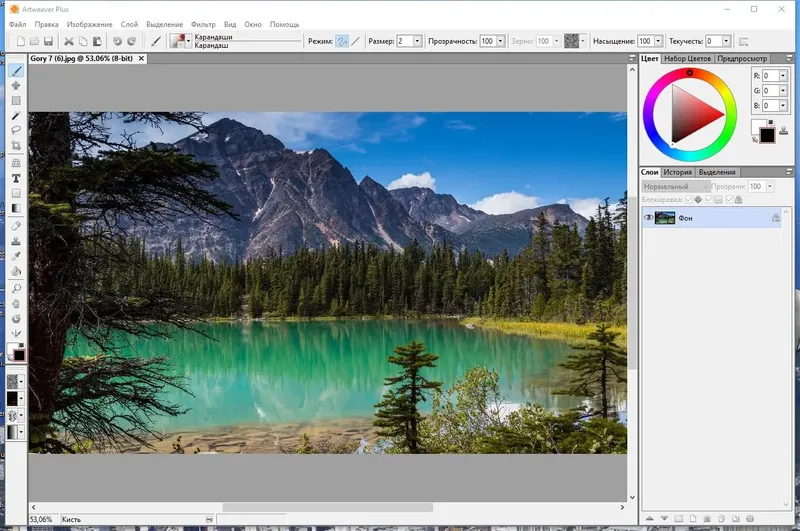Image resolution: width=800 pixels, height=531 pixels.
Task: Open the B channel value dropdown
Action: (x=783, y=106)
